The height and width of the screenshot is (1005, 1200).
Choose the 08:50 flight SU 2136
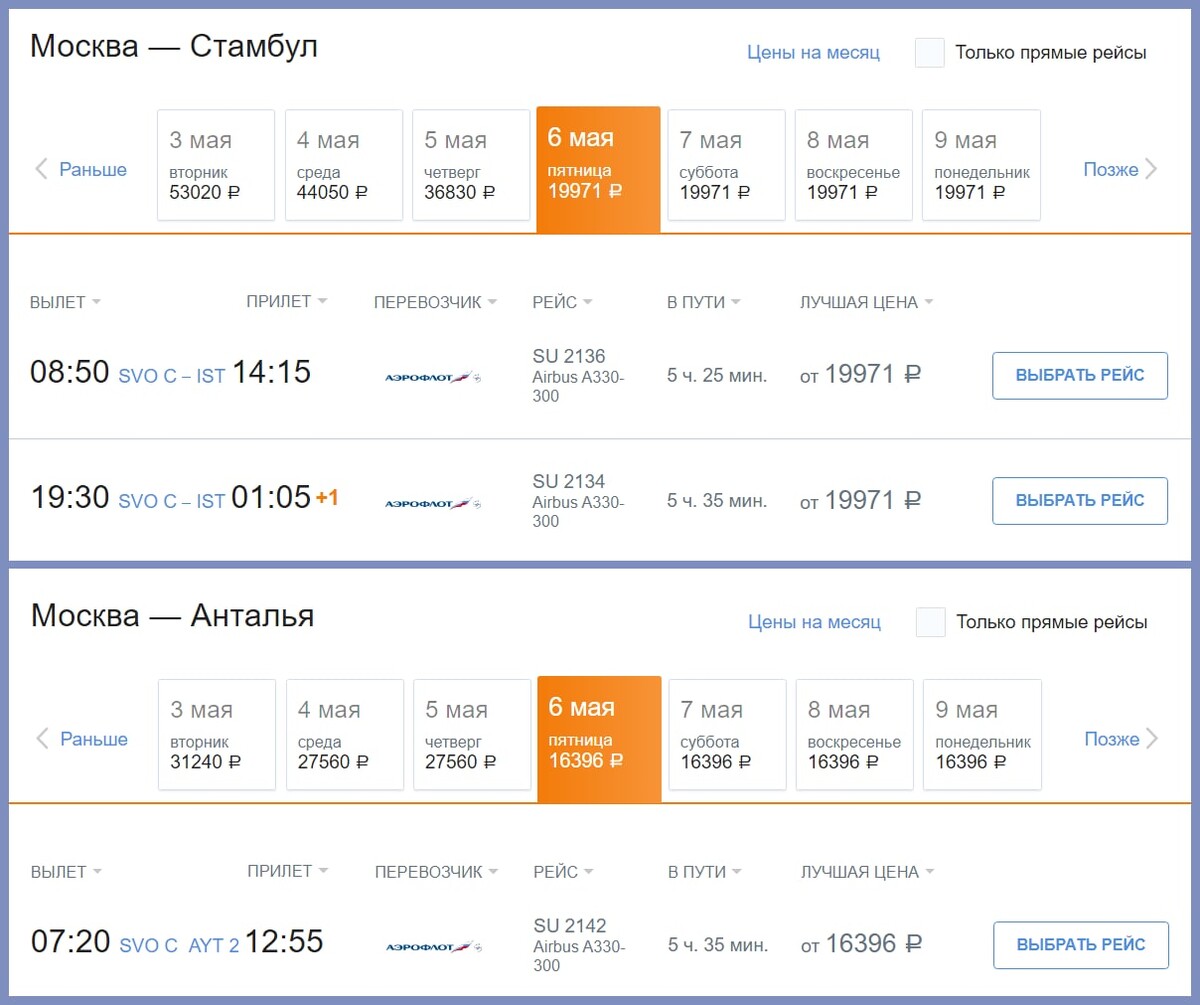[x=1080, y=376]
